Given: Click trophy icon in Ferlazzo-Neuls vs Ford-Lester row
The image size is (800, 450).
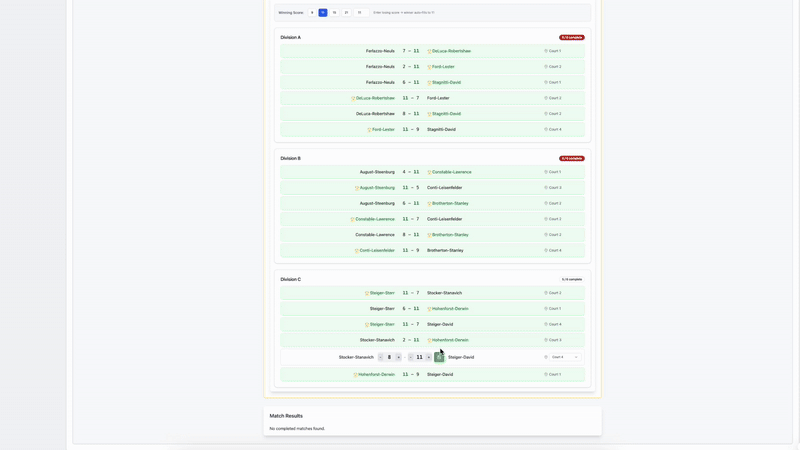Looking at the screenshot, I should 429,67.
